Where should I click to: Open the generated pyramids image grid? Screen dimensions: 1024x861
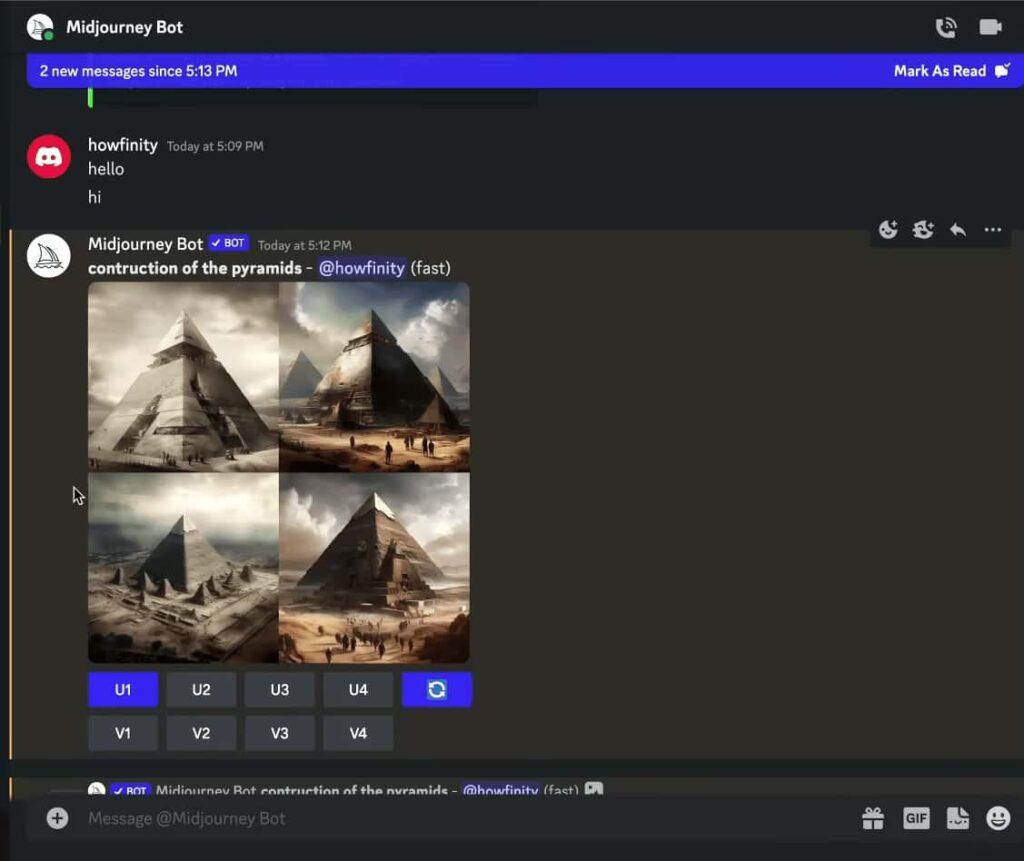click(279, 472)
